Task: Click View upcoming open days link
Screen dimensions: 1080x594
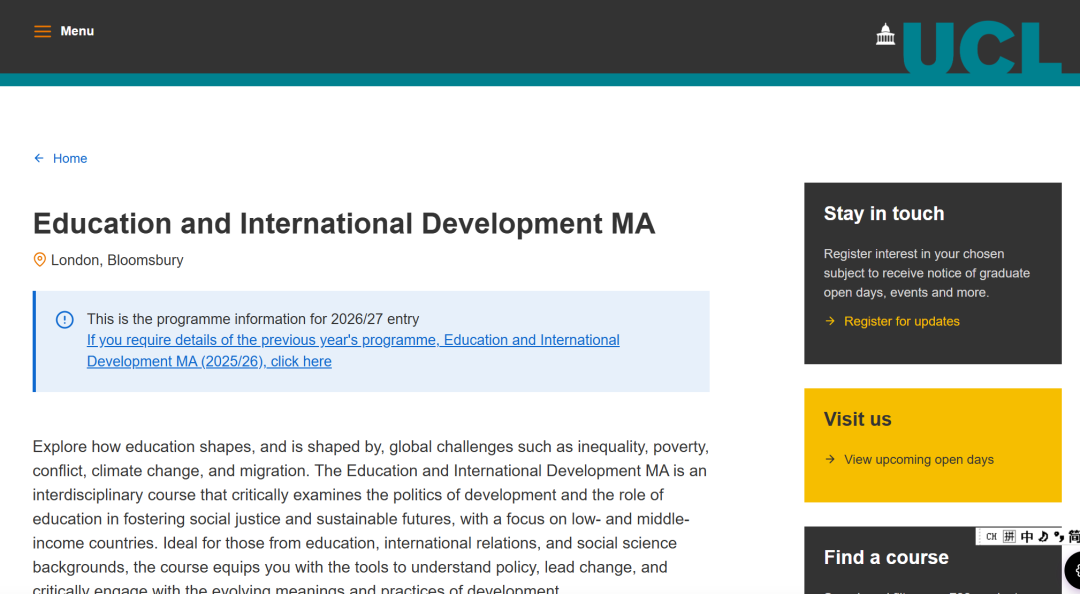Action: [x=918, y=460]
